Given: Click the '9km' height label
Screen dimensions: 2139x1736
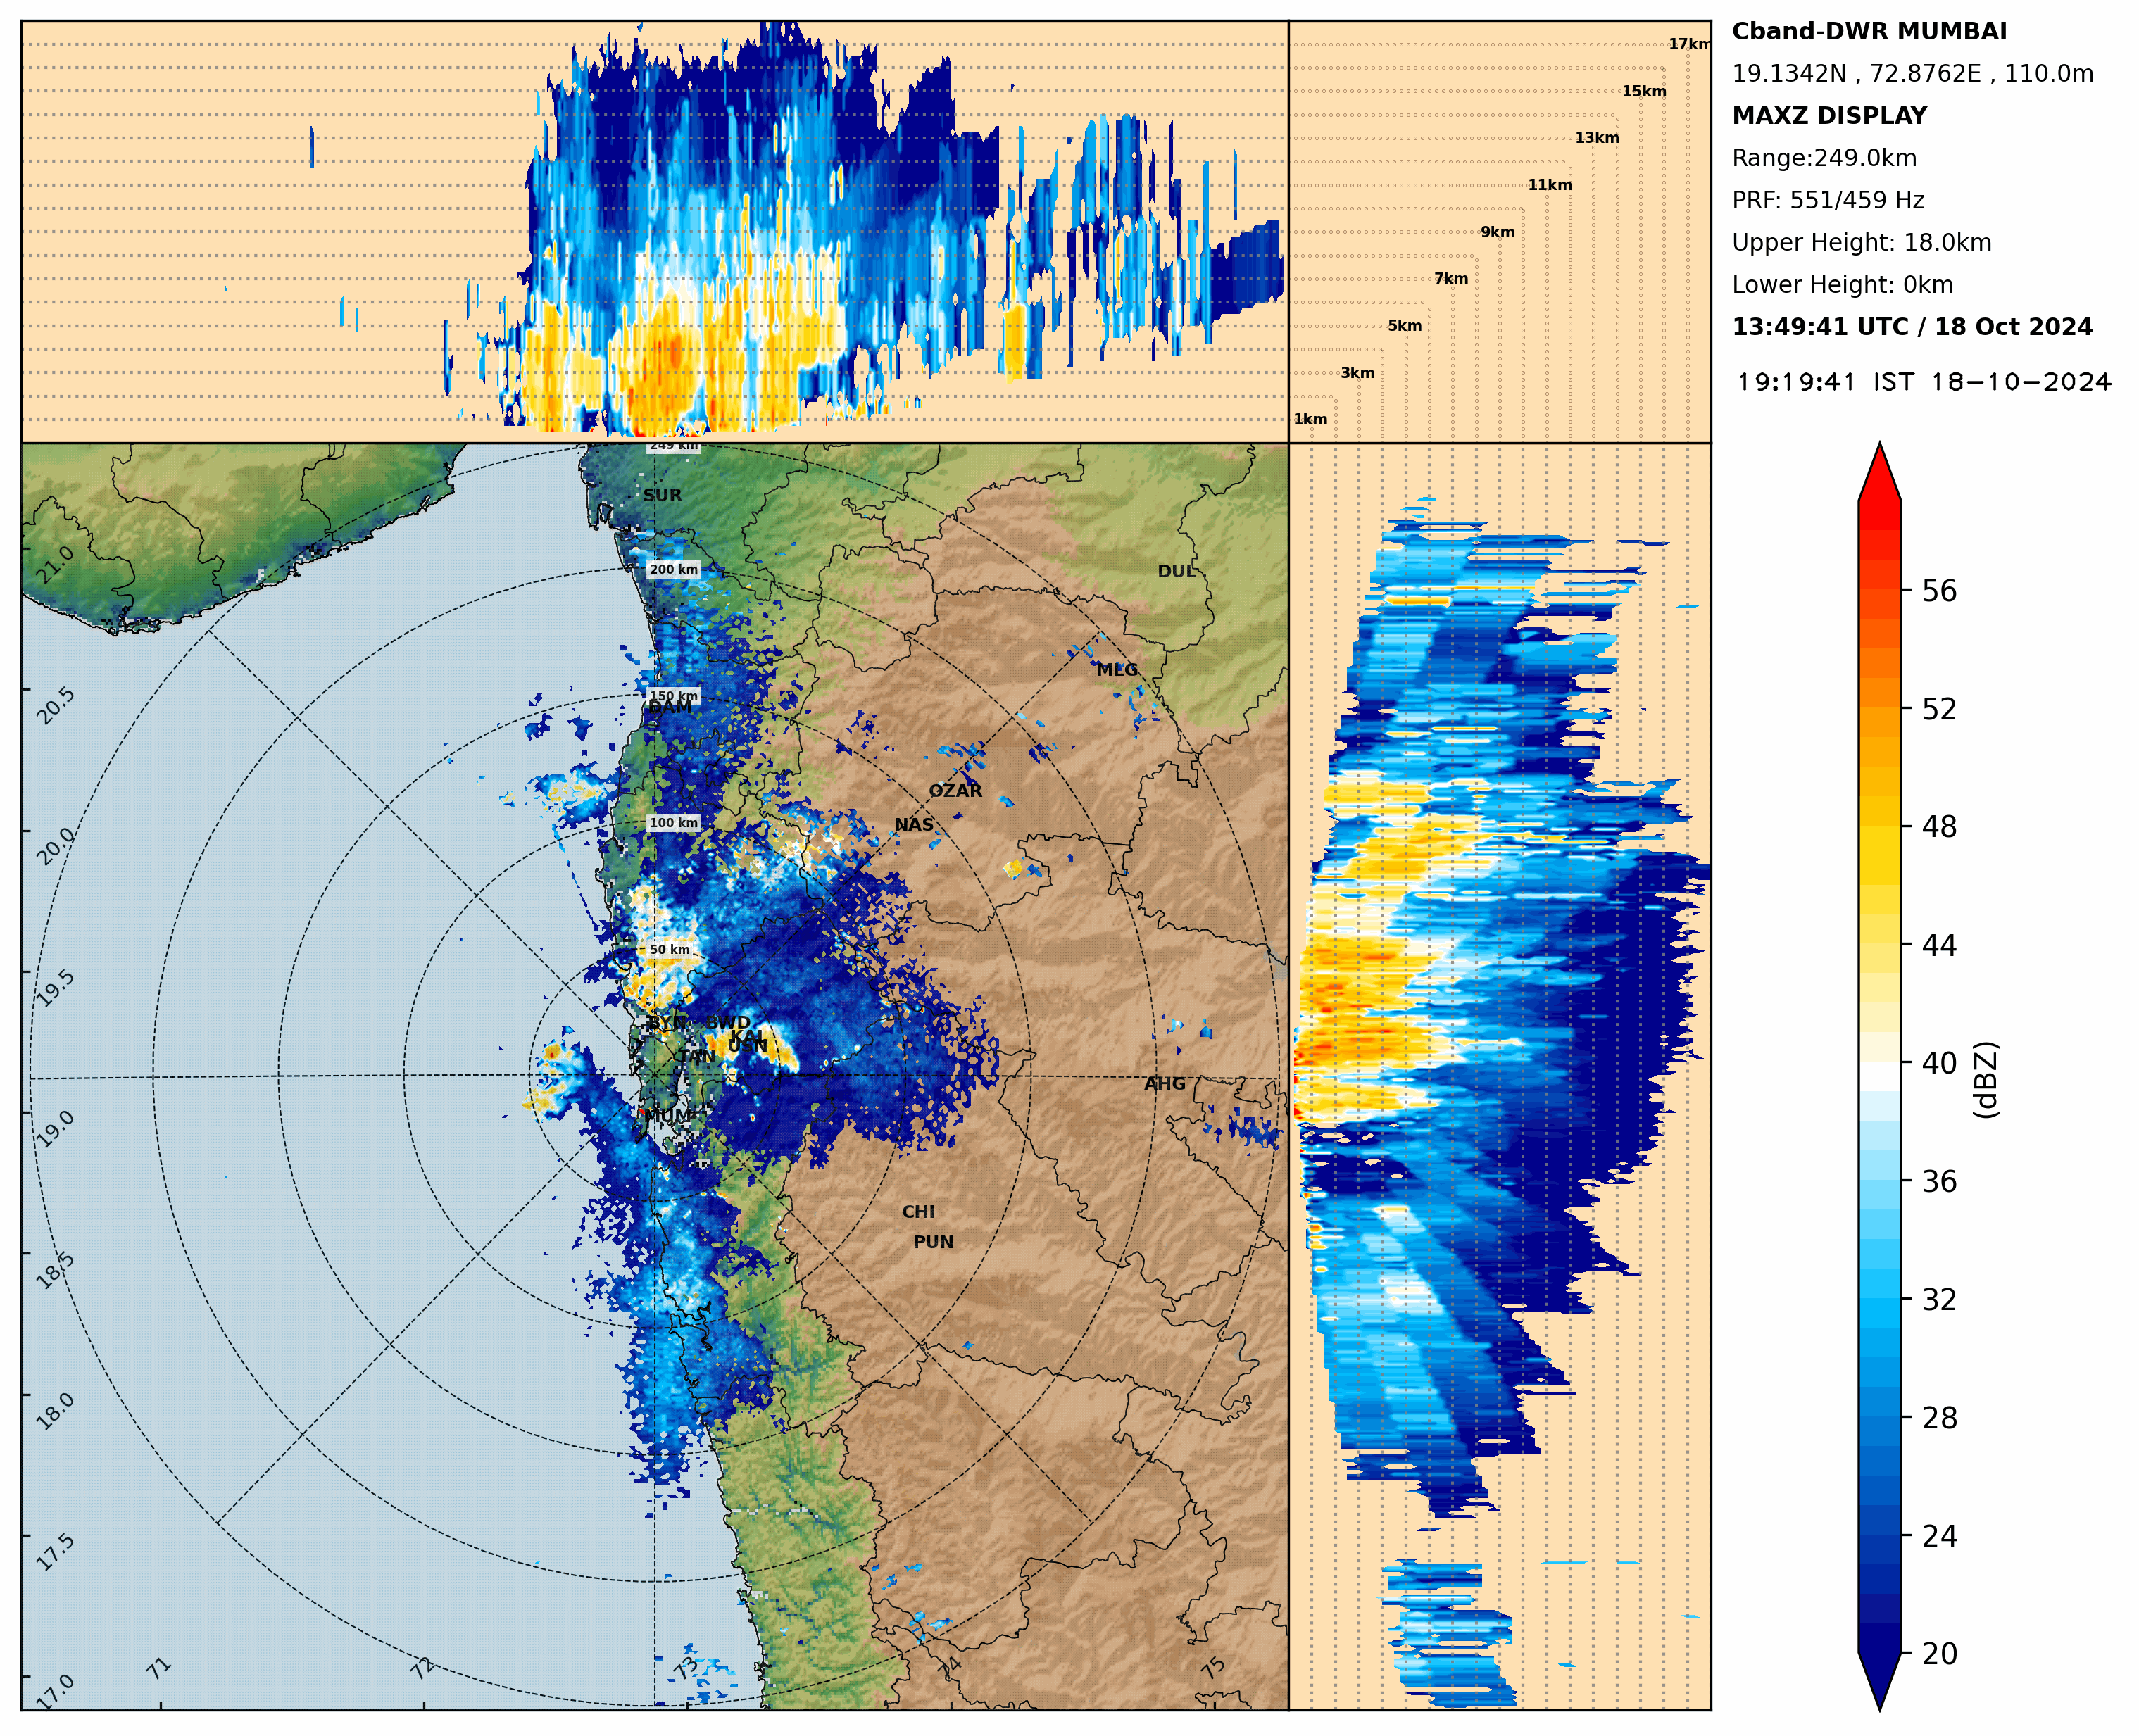Looking at the screenshot, I should [1497, 232].
